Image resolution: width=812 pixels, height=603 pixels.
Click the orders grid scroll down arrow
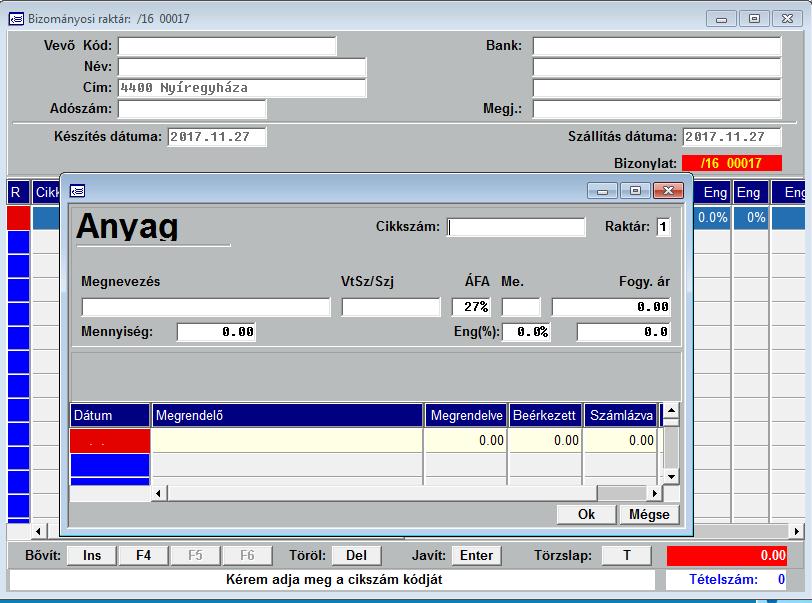coord(671,477)
